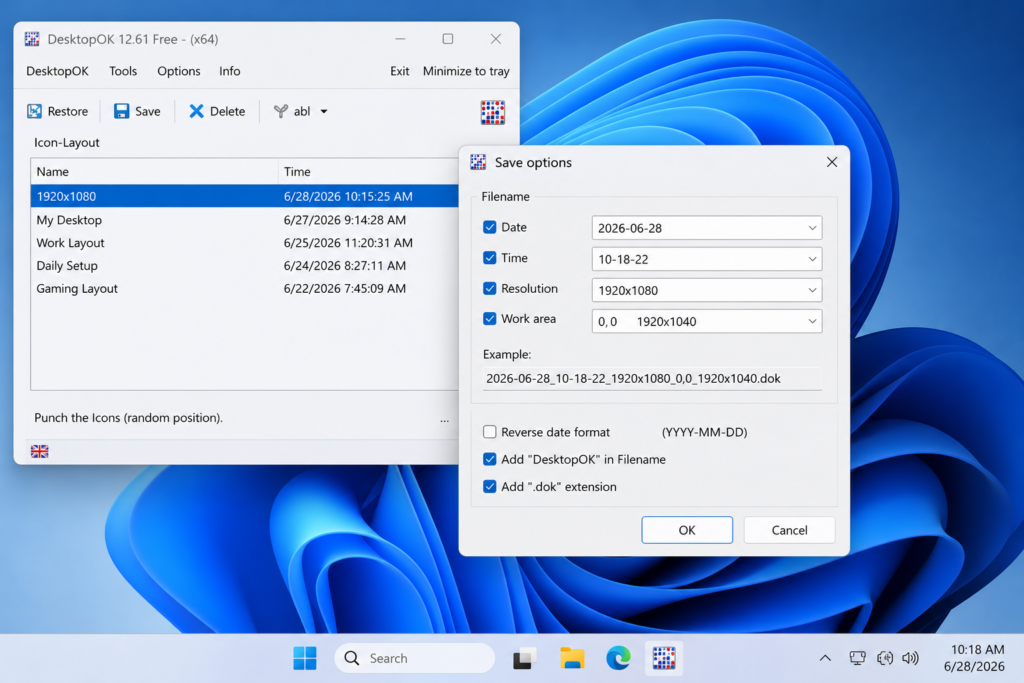This screenshot has height=683, width=1024.
Task: Open the Time 10-18-22 dropdown
Action: [707, 259]
